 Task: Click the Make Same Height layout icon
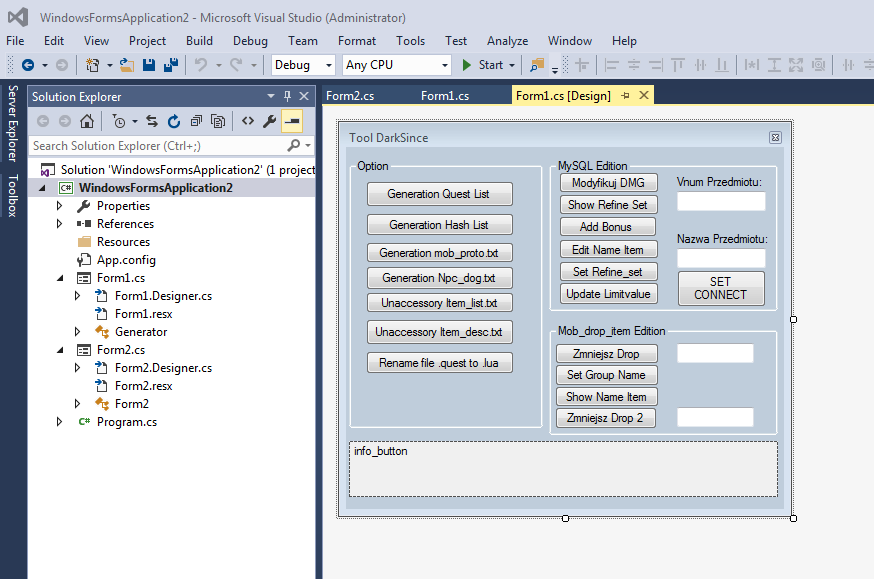(774, 65)
